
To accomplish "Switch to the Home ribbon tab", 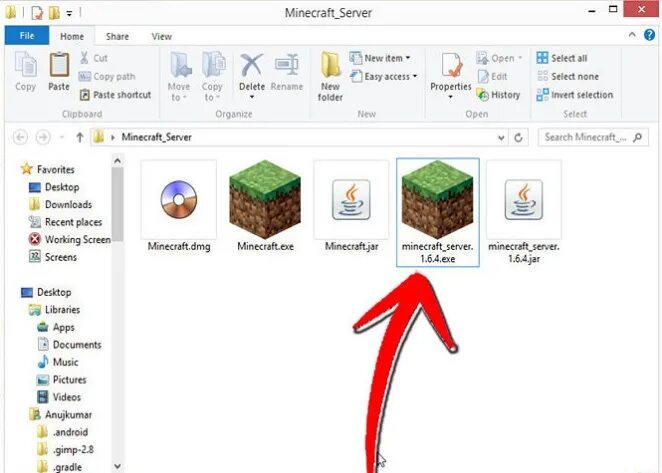I will [x=72, y=36].
